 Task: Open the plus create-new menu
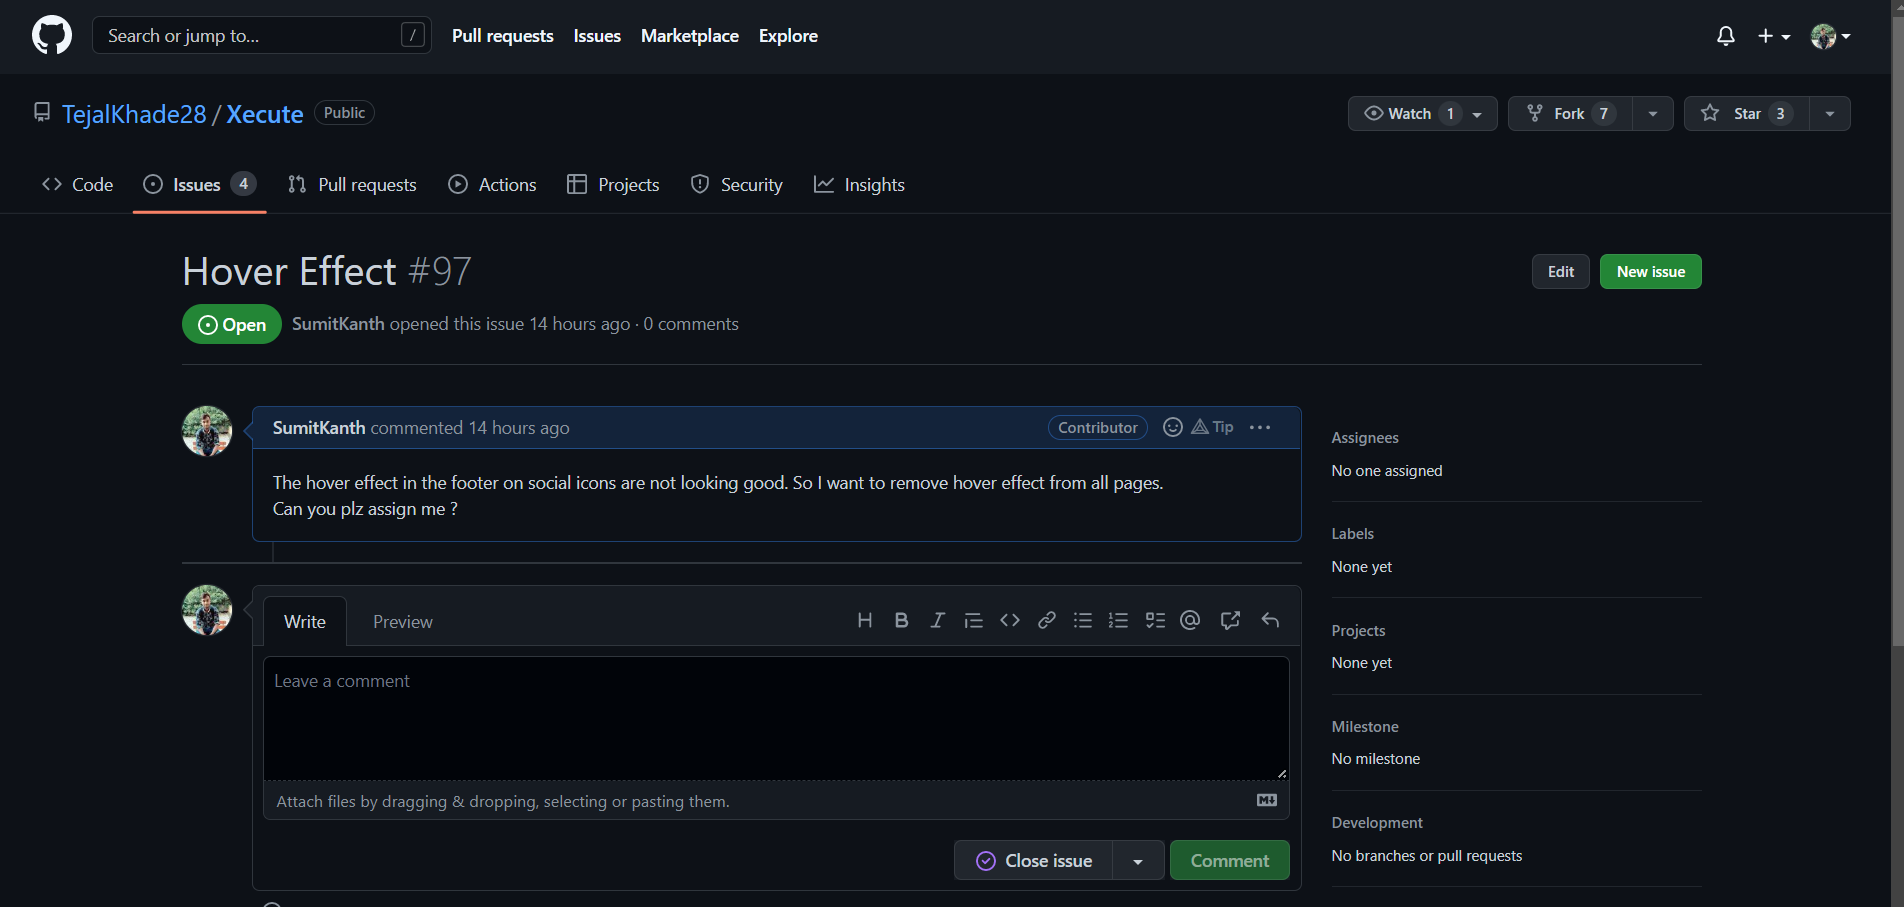pos(1774,36)
